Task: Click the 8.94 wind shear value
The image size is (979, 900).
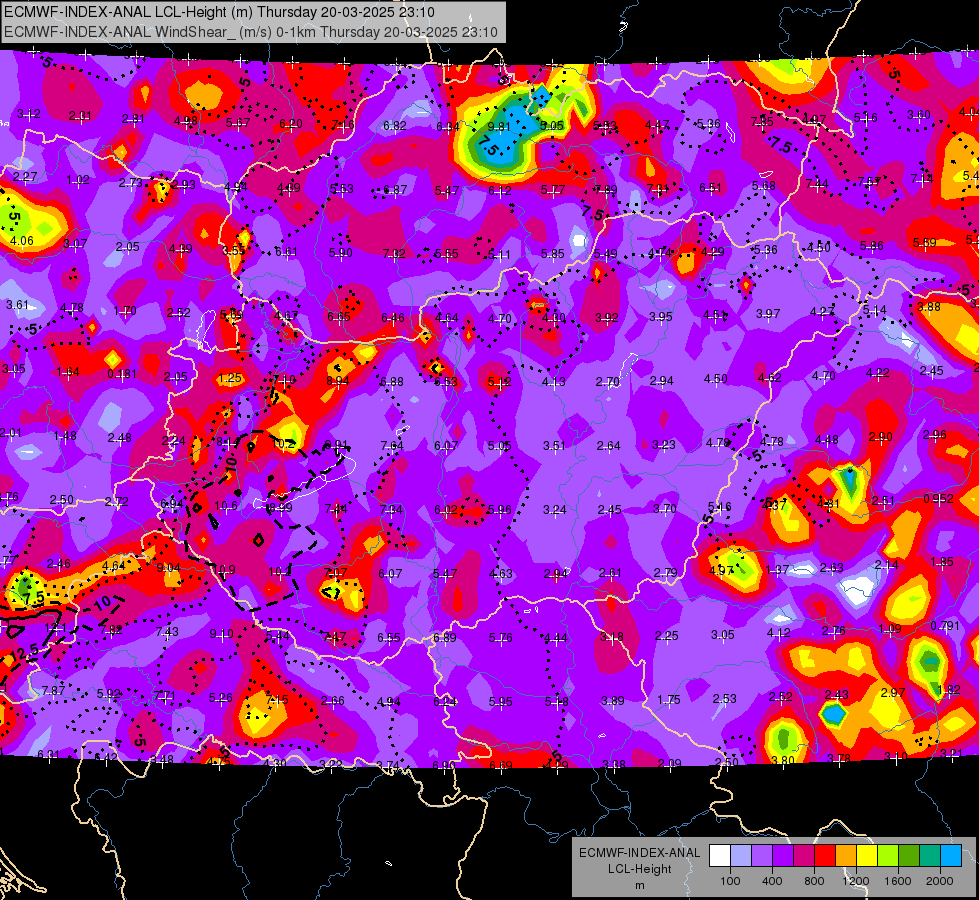Action: coord(338,380)
